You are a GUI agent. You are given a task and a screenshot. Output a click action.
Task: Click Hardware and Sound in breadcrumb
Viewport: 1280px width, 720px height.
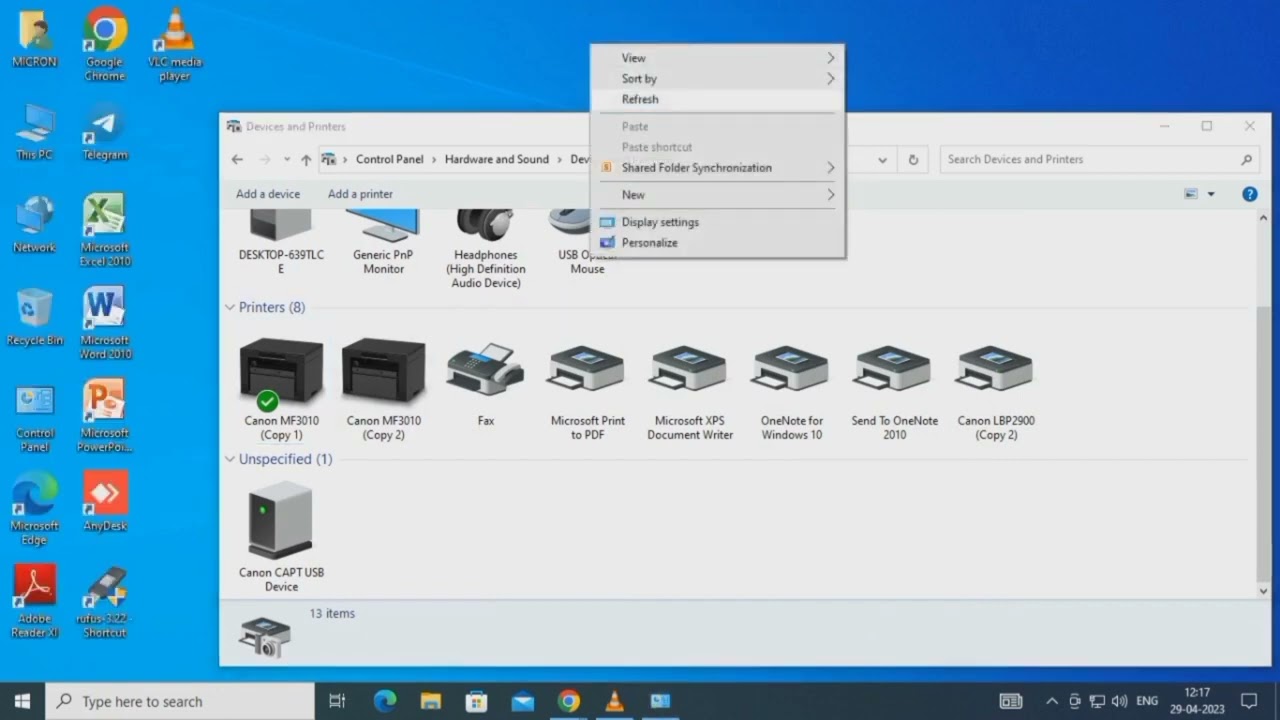point(497,159)
